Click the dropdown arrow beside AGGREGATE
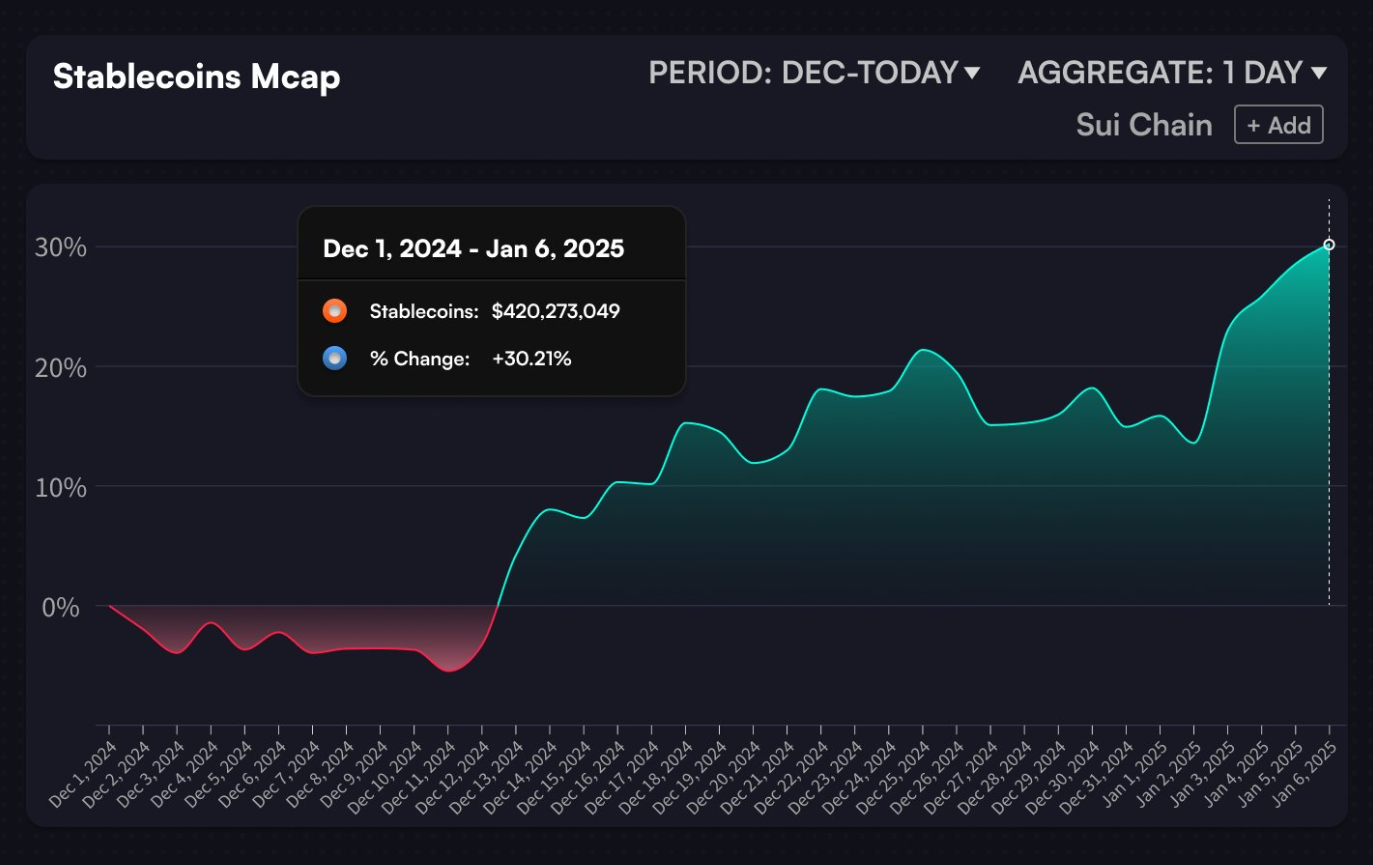 click(x=1318, y=72)
